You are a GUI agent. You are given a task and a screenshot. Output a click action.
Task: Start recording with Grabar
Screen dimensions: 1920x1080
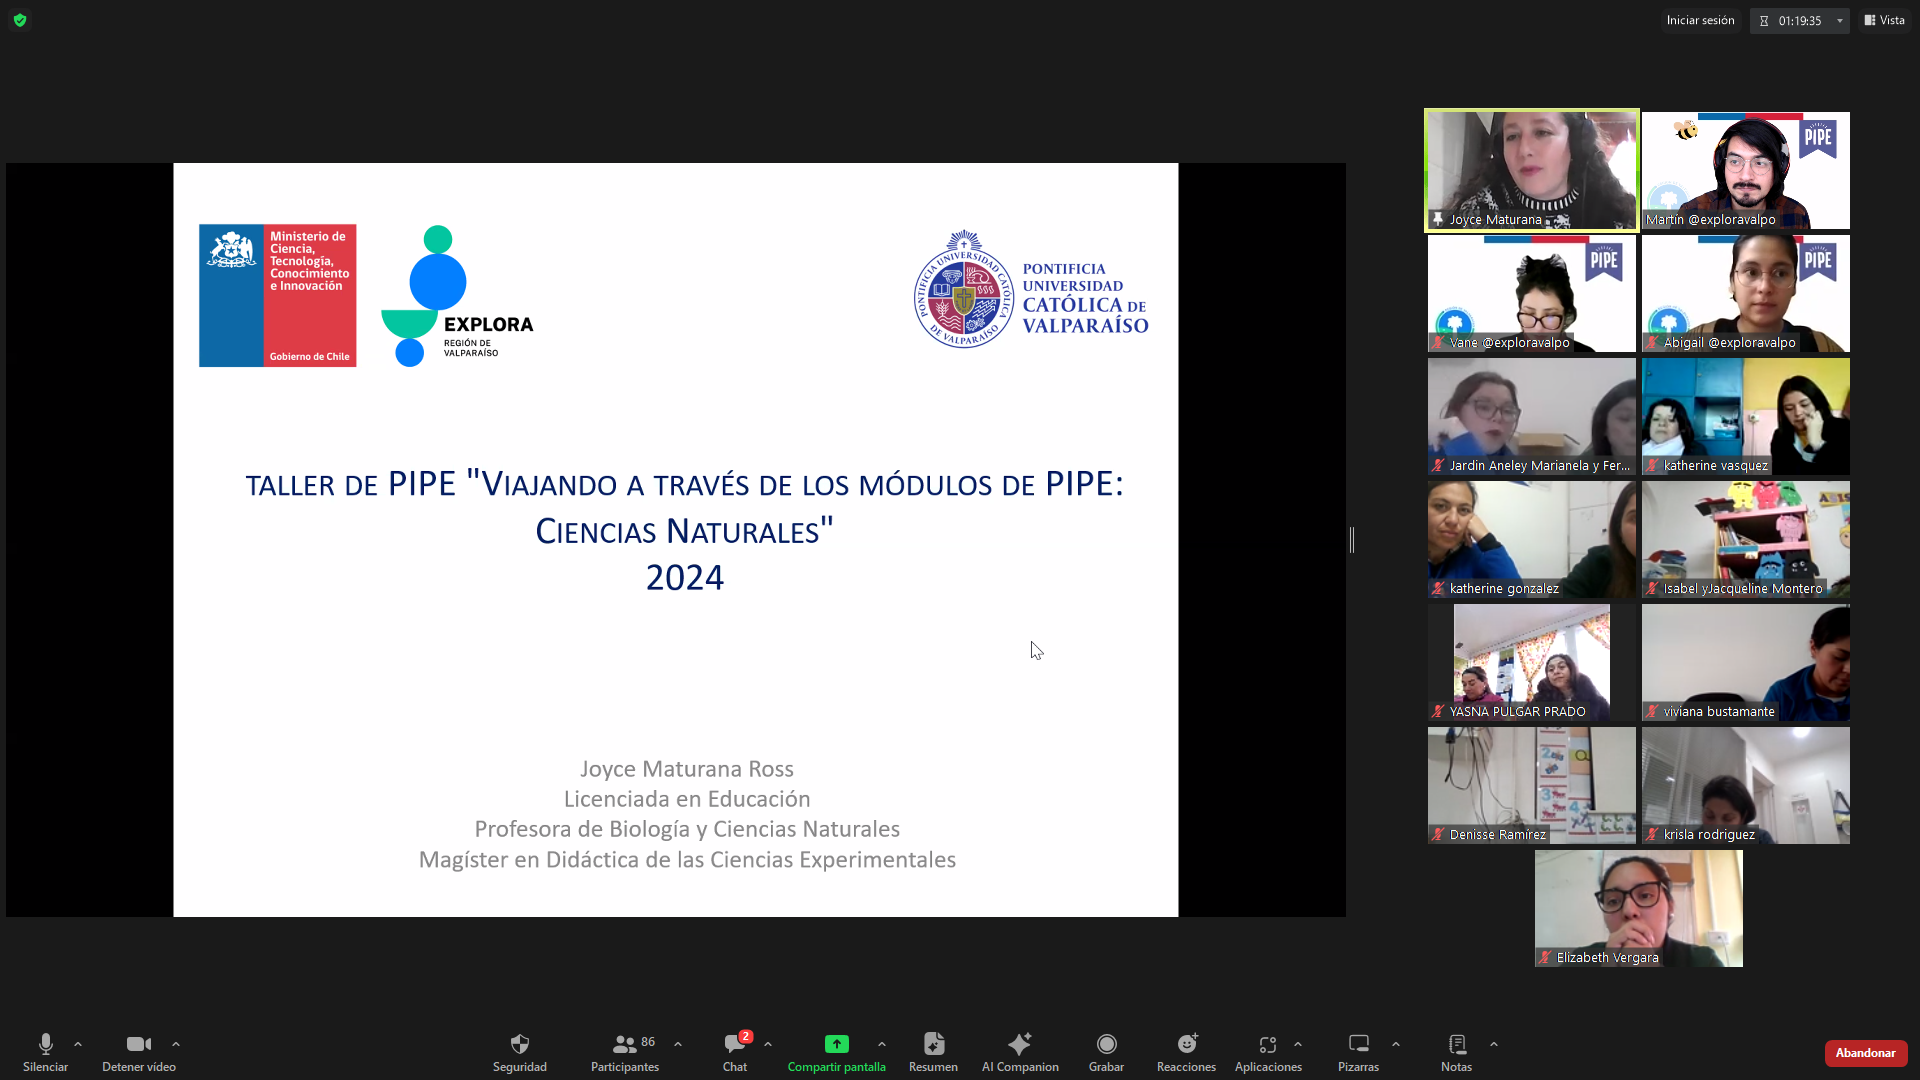1106,1045
